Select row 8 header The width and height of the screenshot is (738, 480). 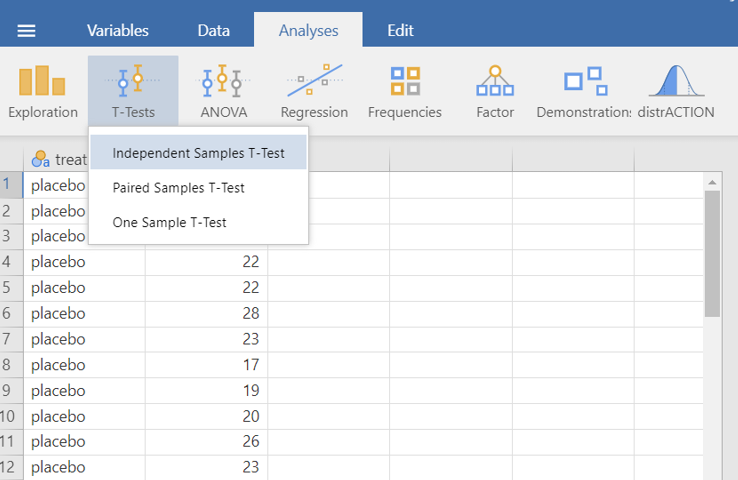pos(11,366)
